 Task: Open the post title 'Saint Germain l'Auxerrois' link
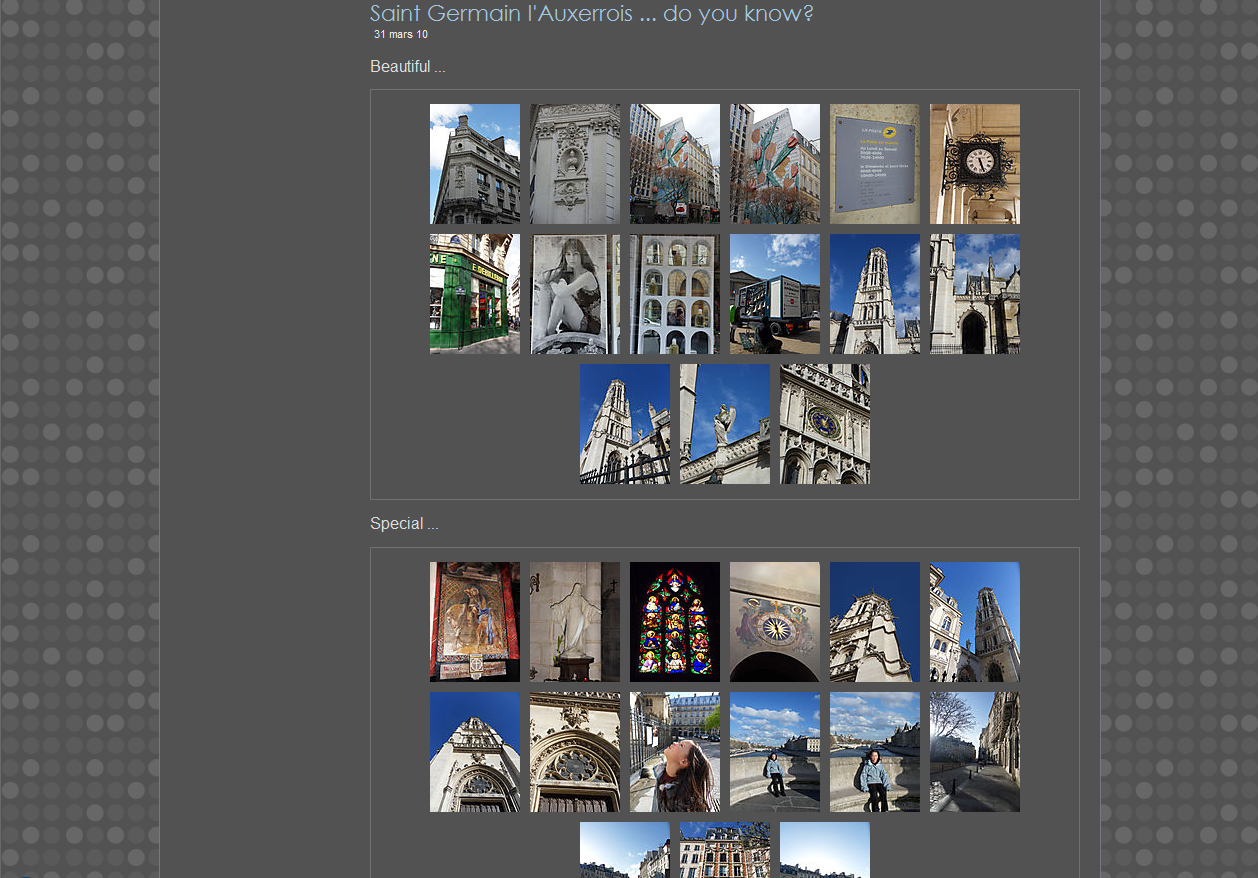pos(590,14)
